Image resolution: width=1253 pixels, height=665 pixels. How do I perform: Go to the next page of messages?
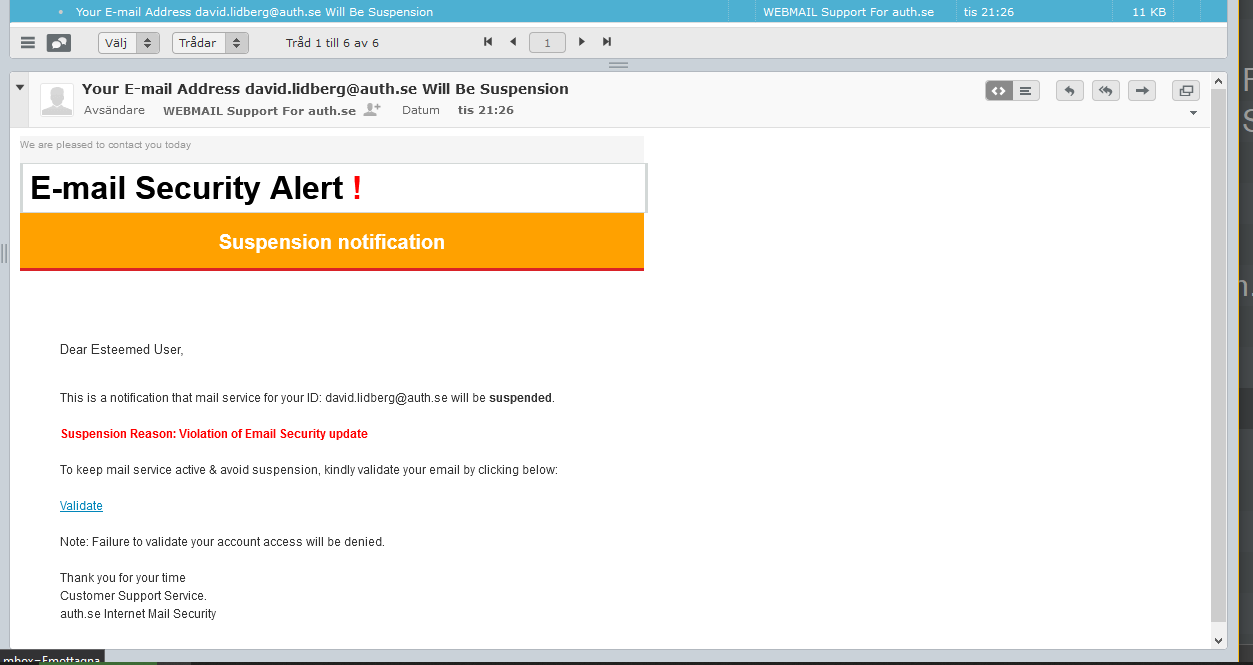[x=582, y=42]
